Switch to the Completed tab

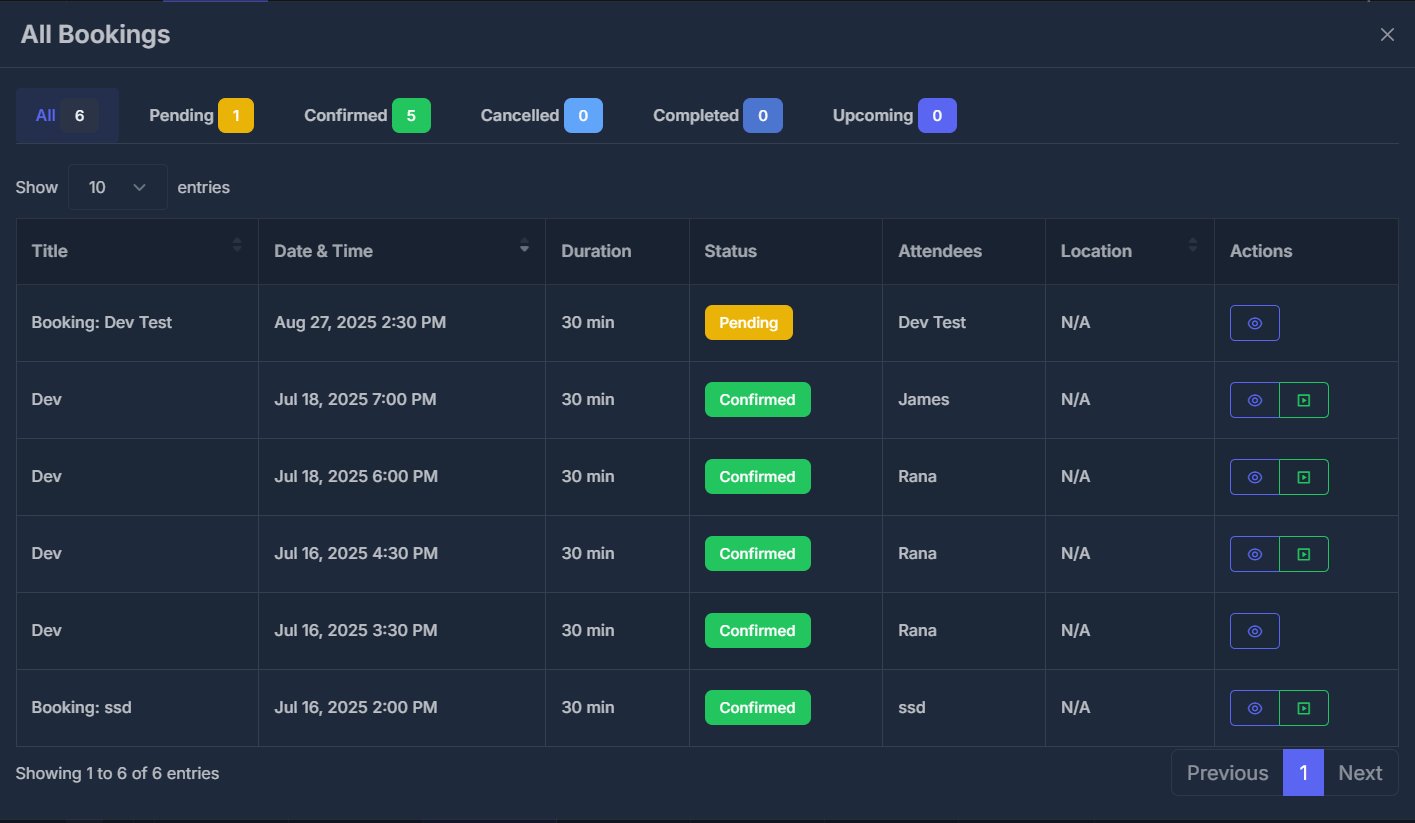pyautogui.click(x=717, y=115)
